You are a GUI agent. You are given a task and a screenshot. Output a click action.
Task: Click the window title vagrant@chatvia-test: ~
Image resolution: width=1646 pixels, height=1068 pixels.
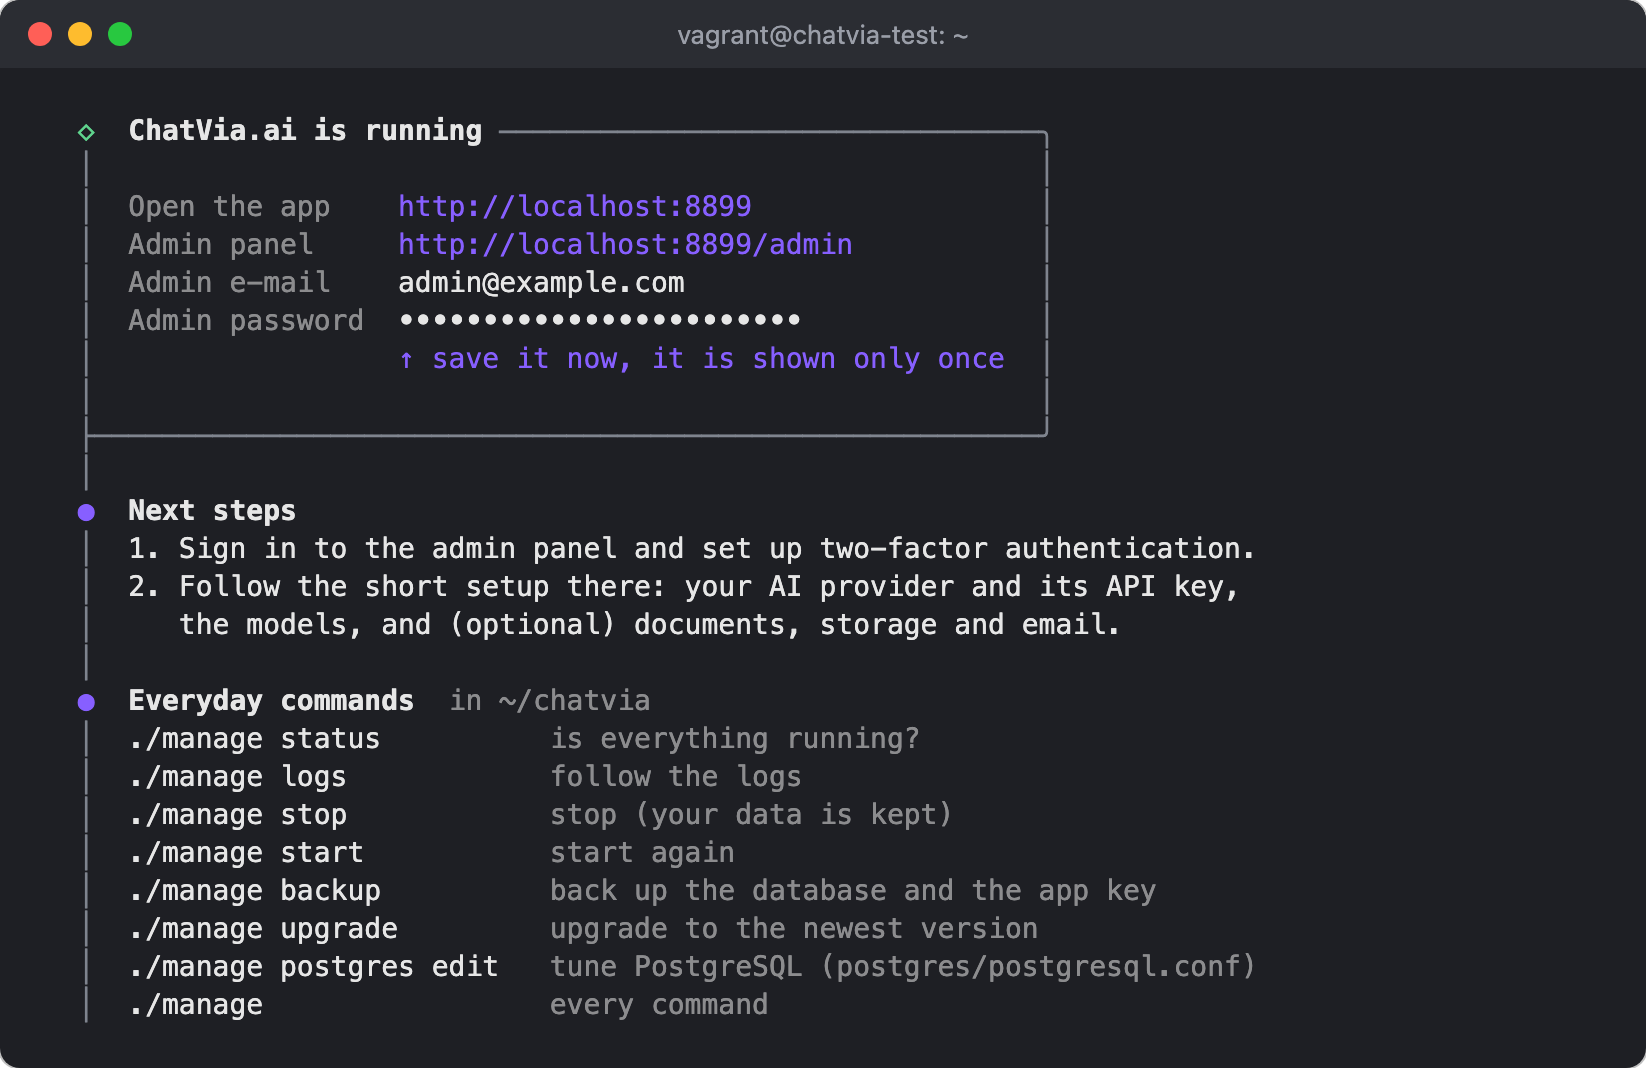coord(823,35)
